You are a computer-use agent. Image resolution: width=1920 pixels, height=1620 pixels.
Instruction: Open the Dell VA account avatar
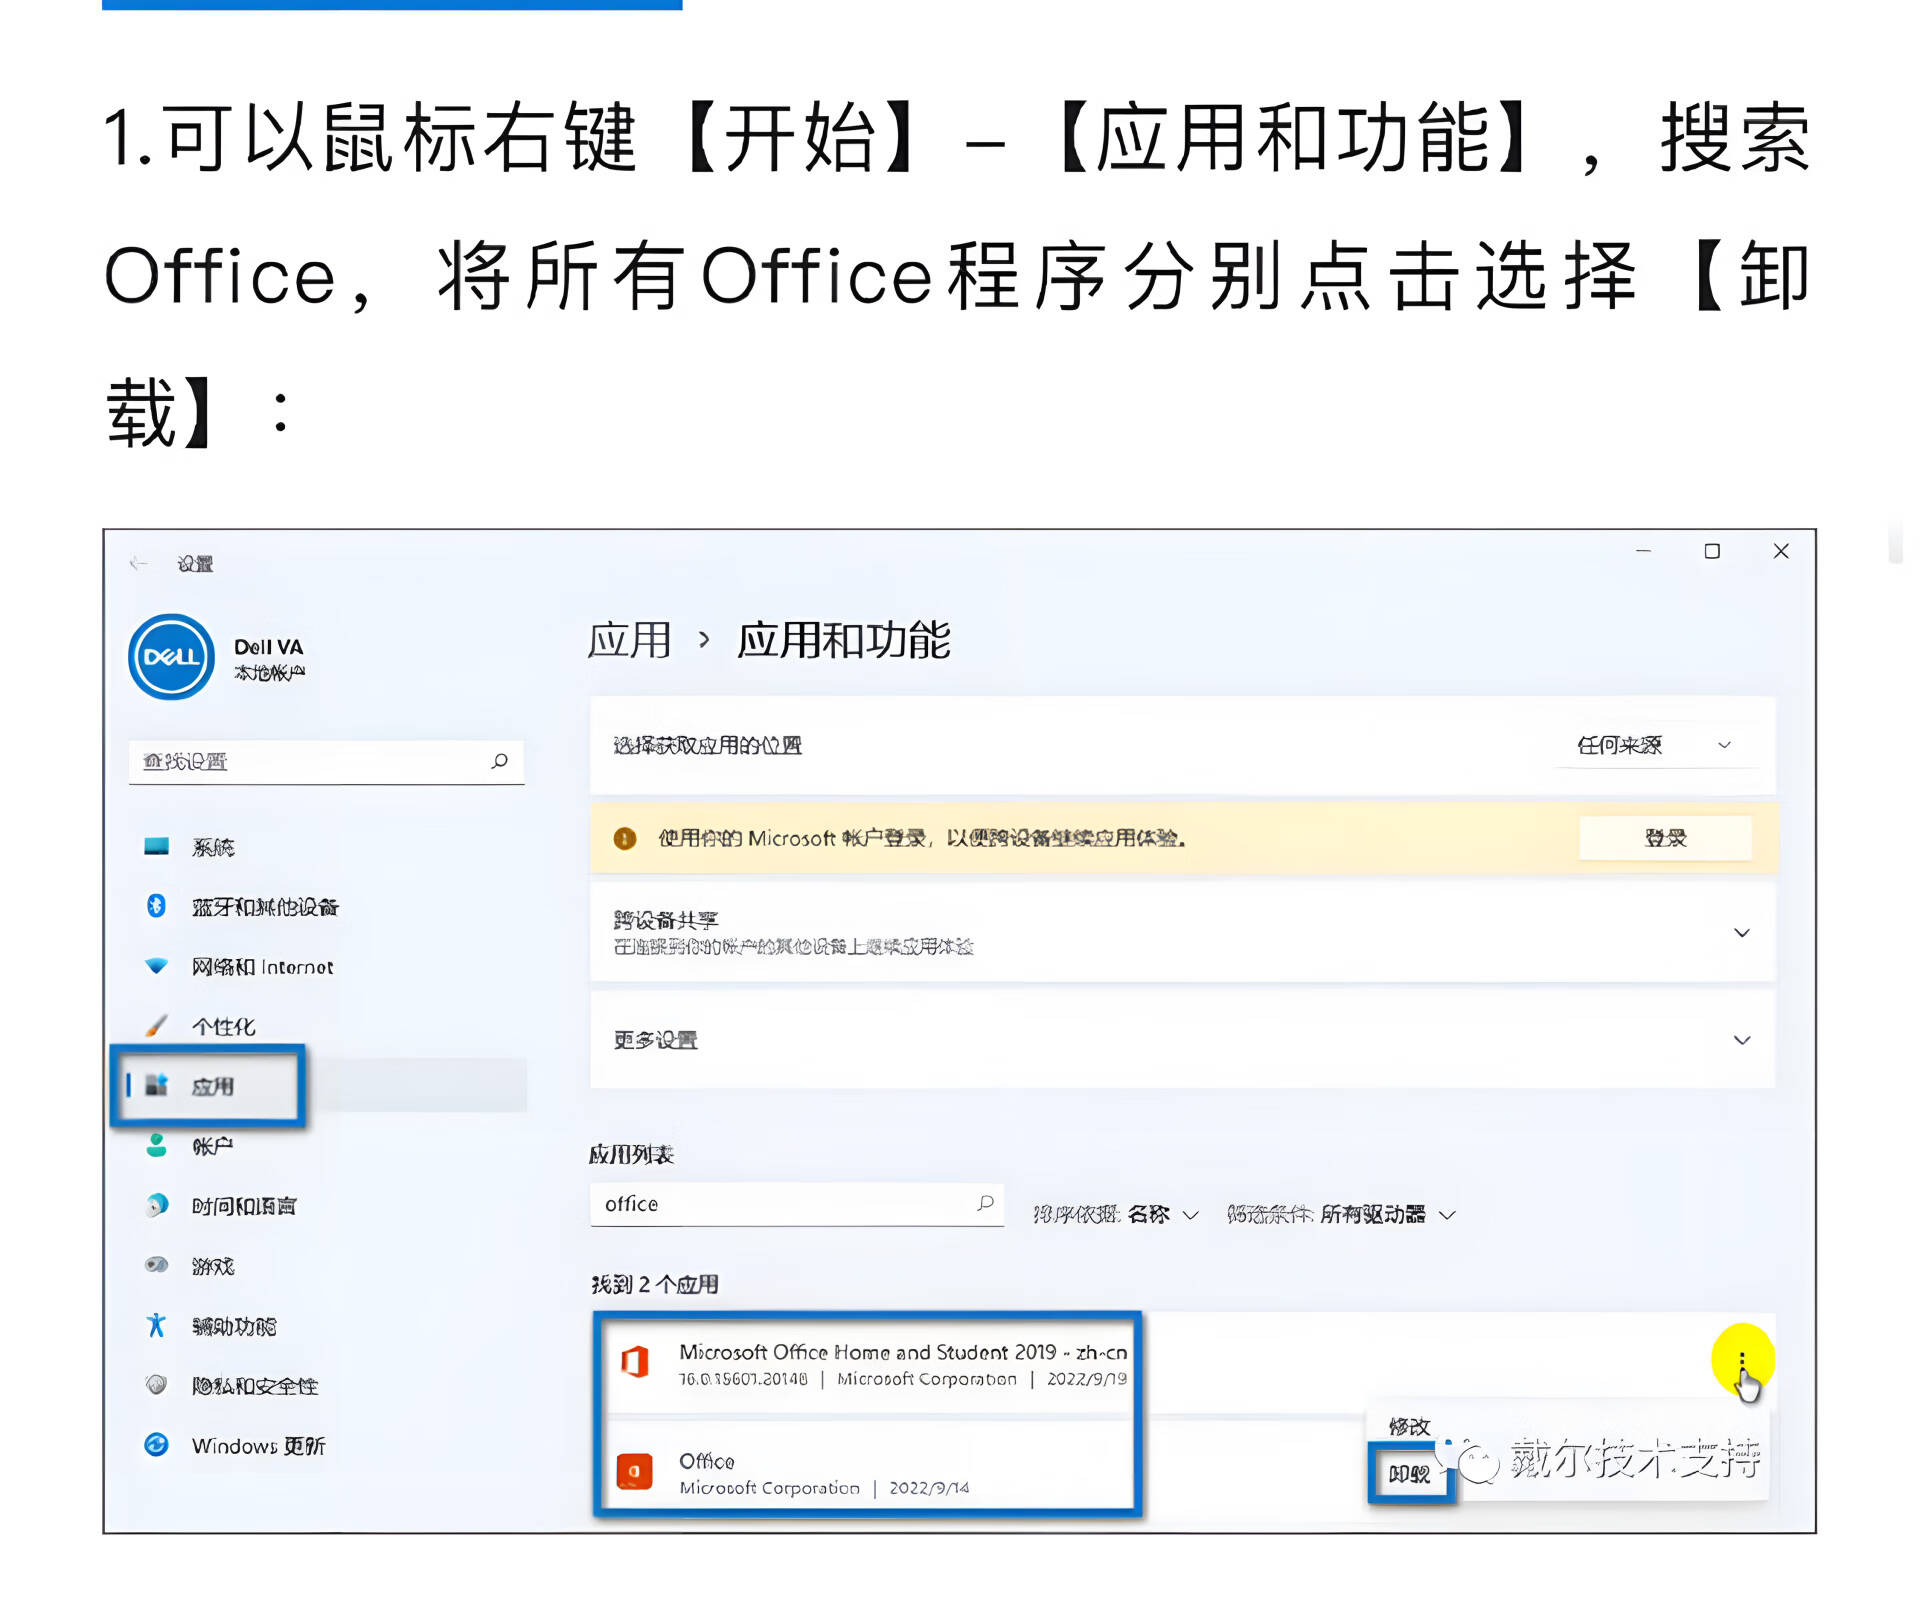[171, 657]
